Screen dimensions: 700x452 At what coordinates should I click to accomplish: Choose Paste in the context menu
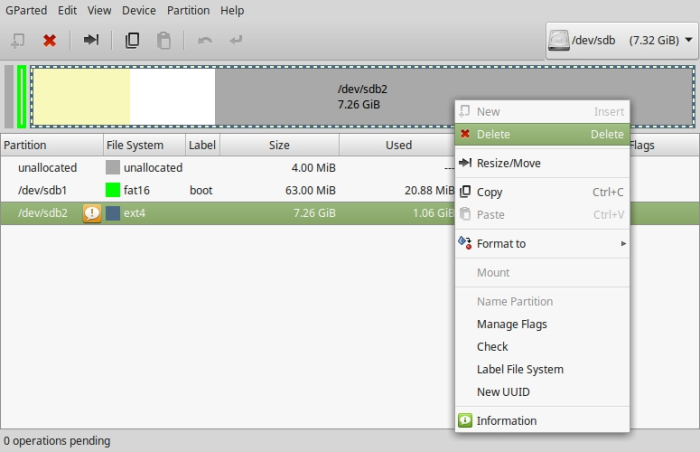(542, 215)
